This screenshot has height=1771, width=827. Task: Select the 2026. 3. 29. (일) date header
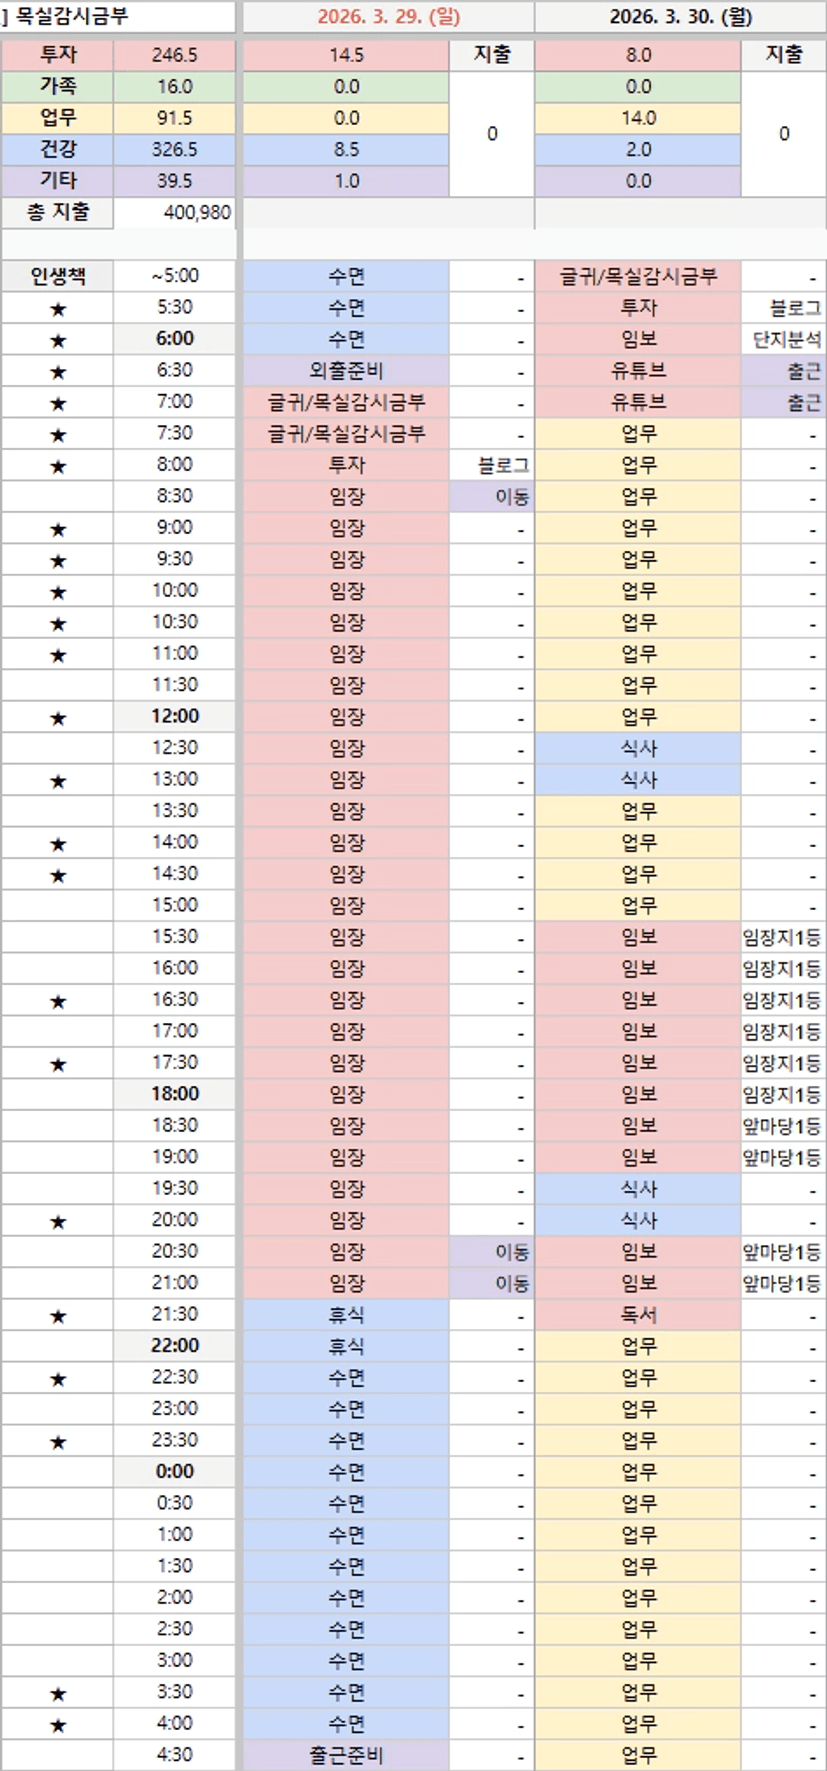click(x=389, y=17)
